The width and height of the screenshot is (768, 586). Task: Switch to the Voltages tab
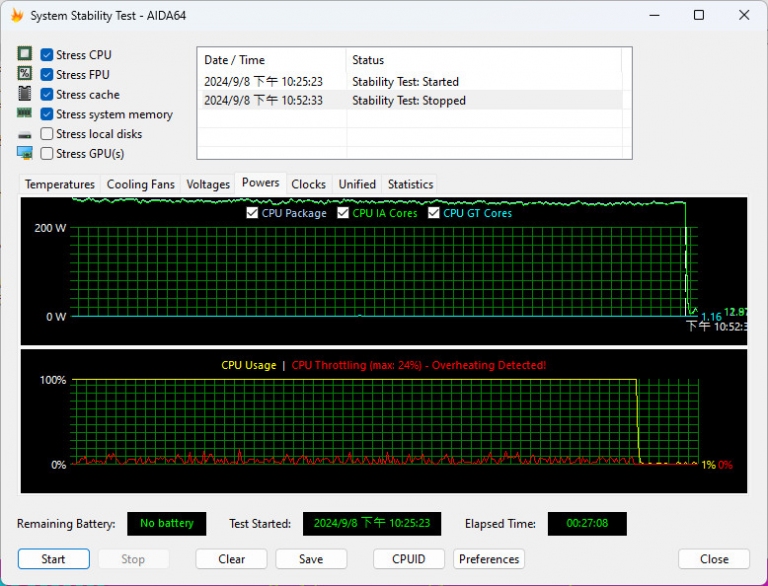pos(208,184)
